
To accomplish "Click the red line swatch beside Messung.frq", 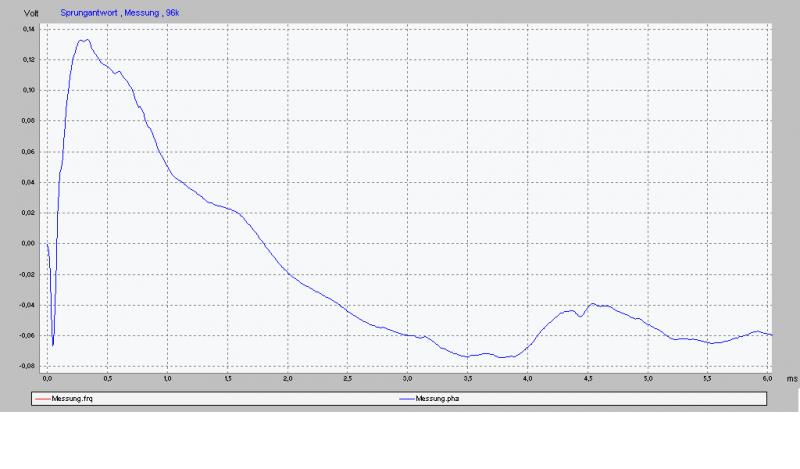I will [42, 399].
